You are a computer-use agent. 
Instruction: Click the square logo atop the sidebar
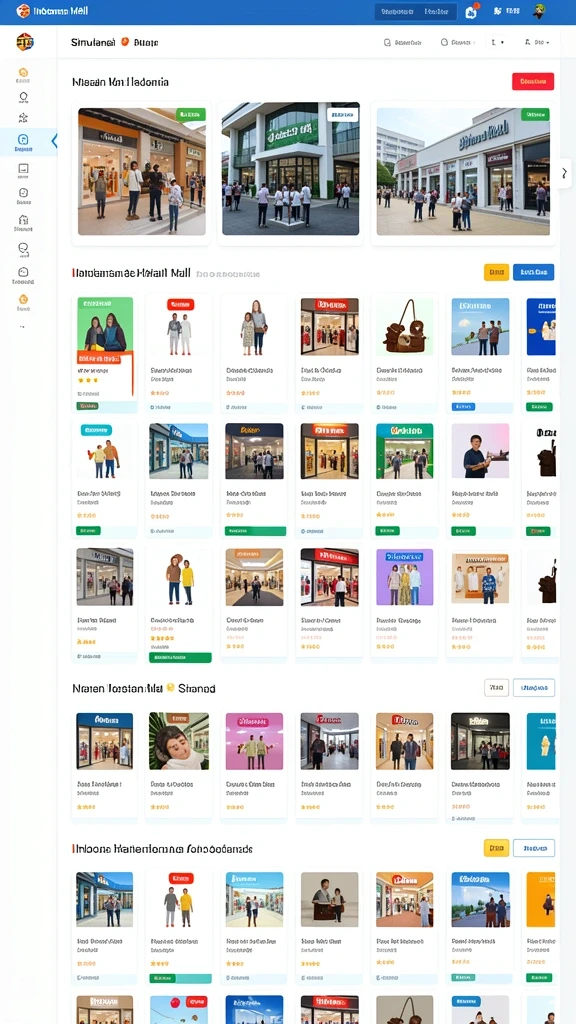[25, 42]
